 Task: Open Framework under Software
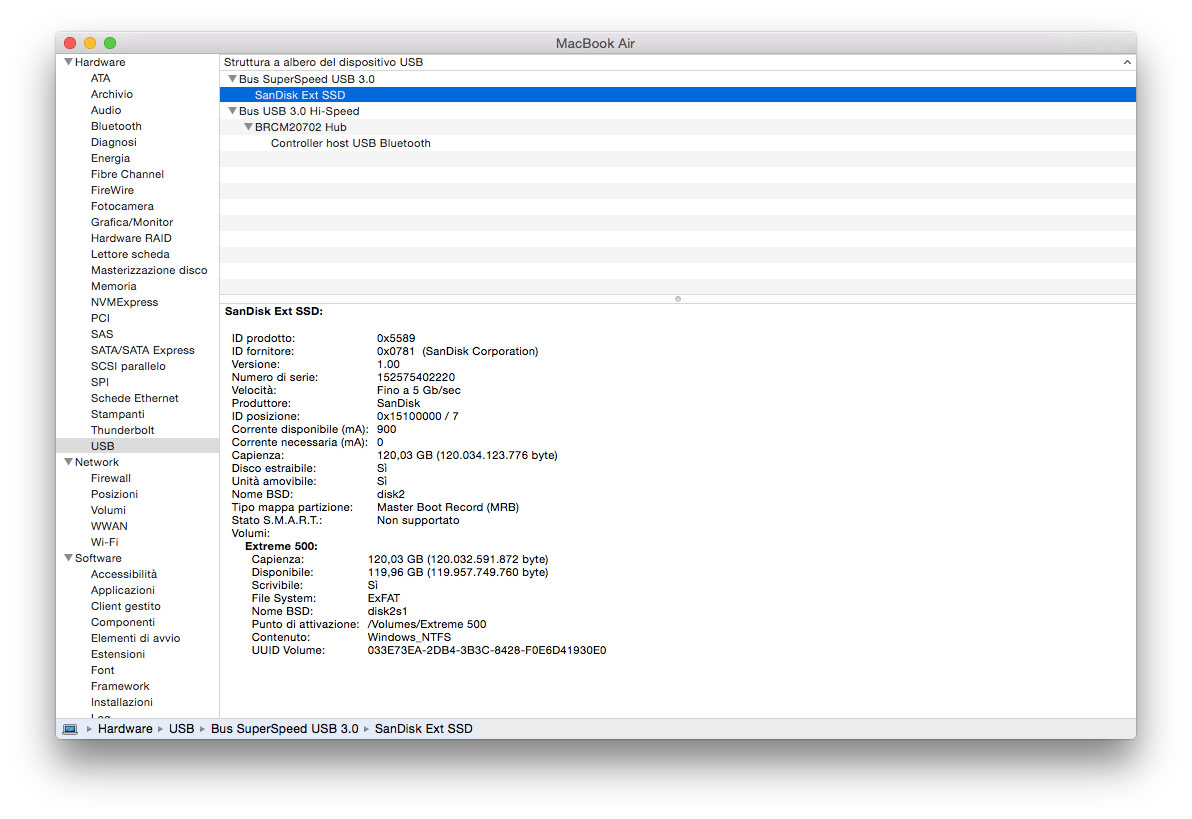120,685
